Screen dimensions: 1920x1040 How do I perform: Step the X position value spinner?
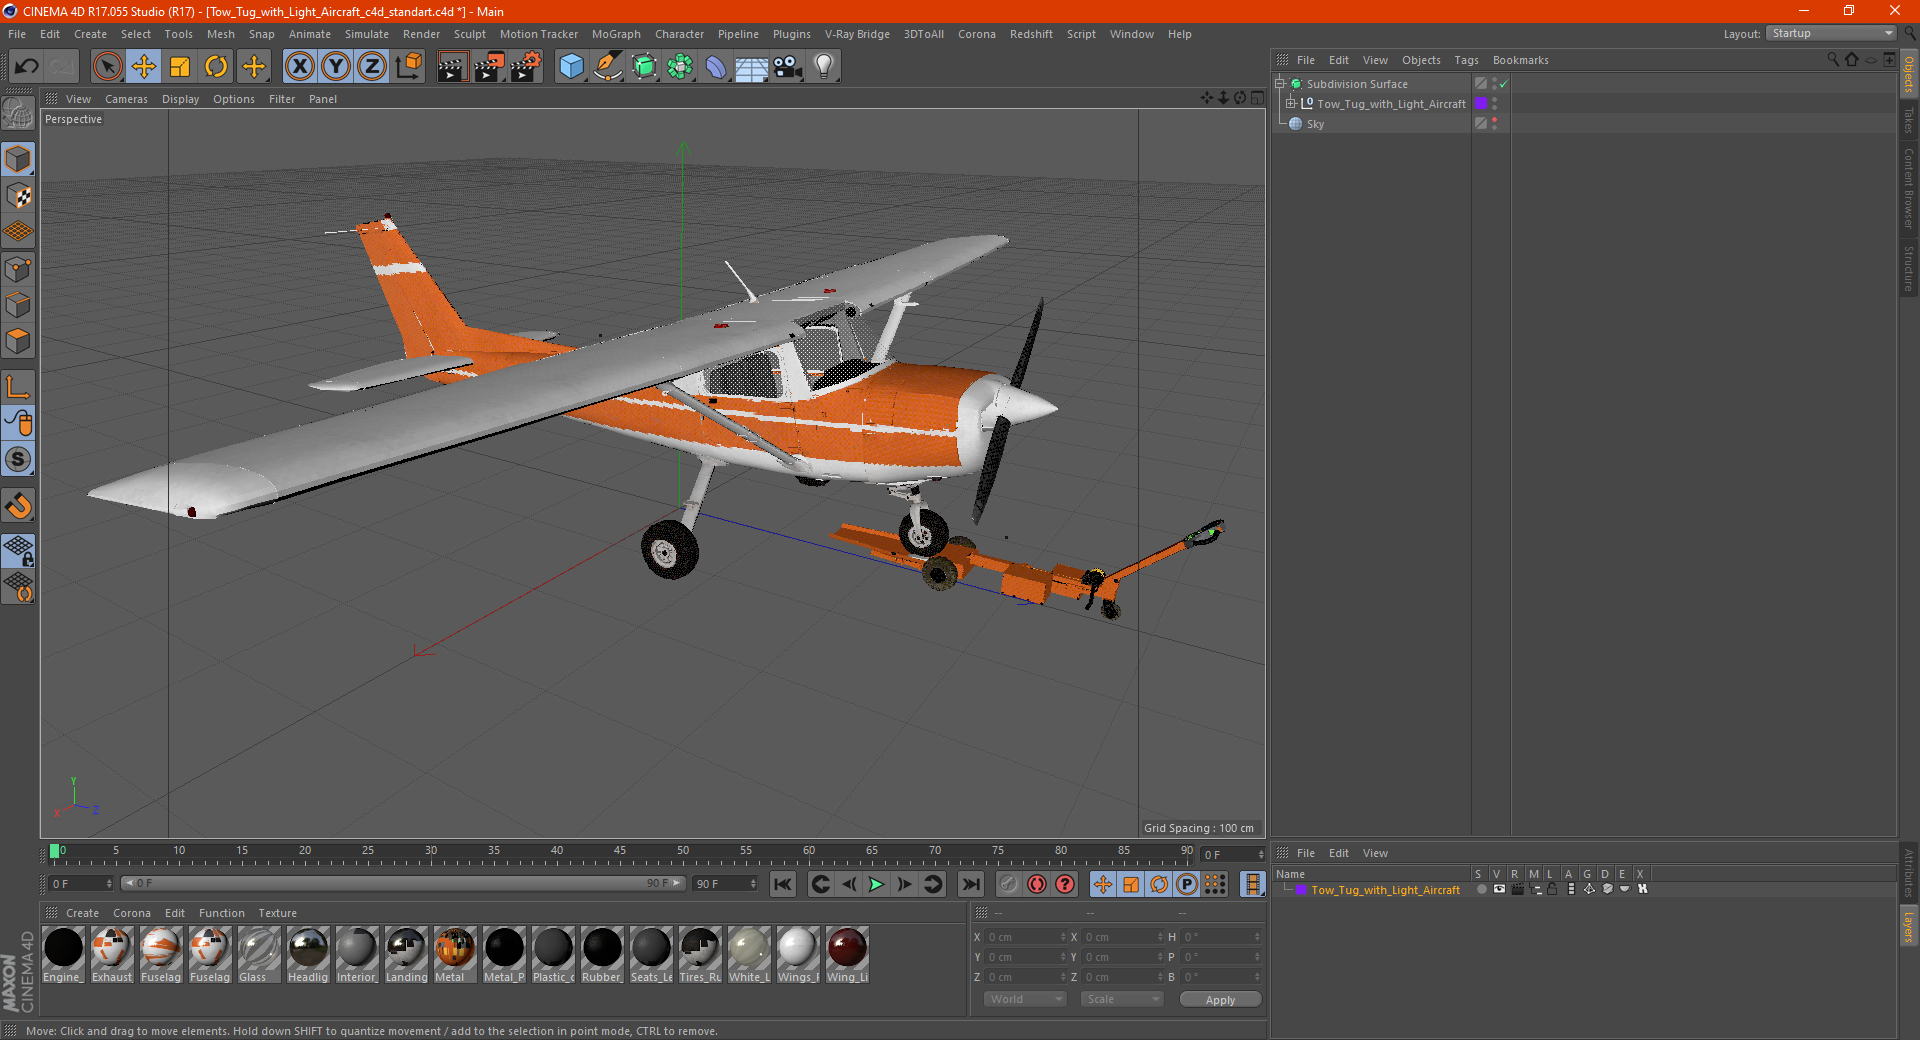tap(1063, 937)
